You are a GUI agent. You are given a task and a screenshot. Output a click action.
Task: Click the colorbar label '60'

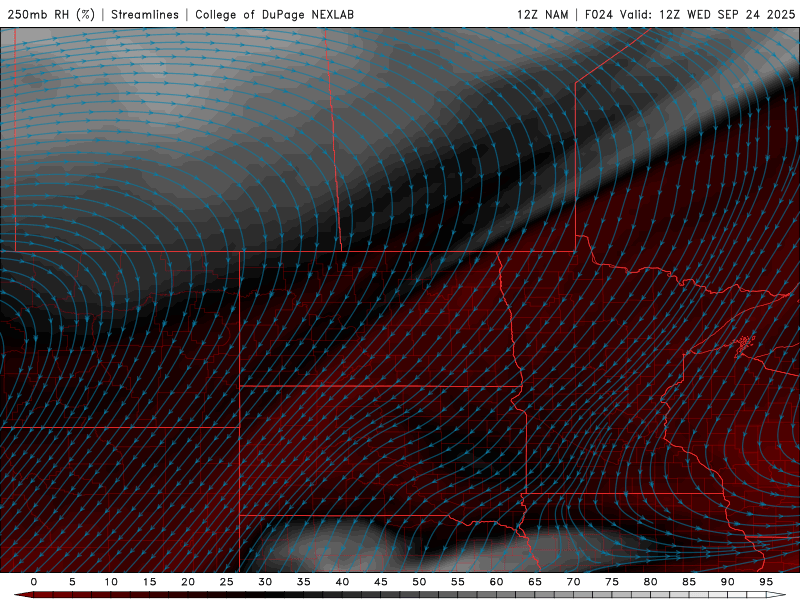496,582
